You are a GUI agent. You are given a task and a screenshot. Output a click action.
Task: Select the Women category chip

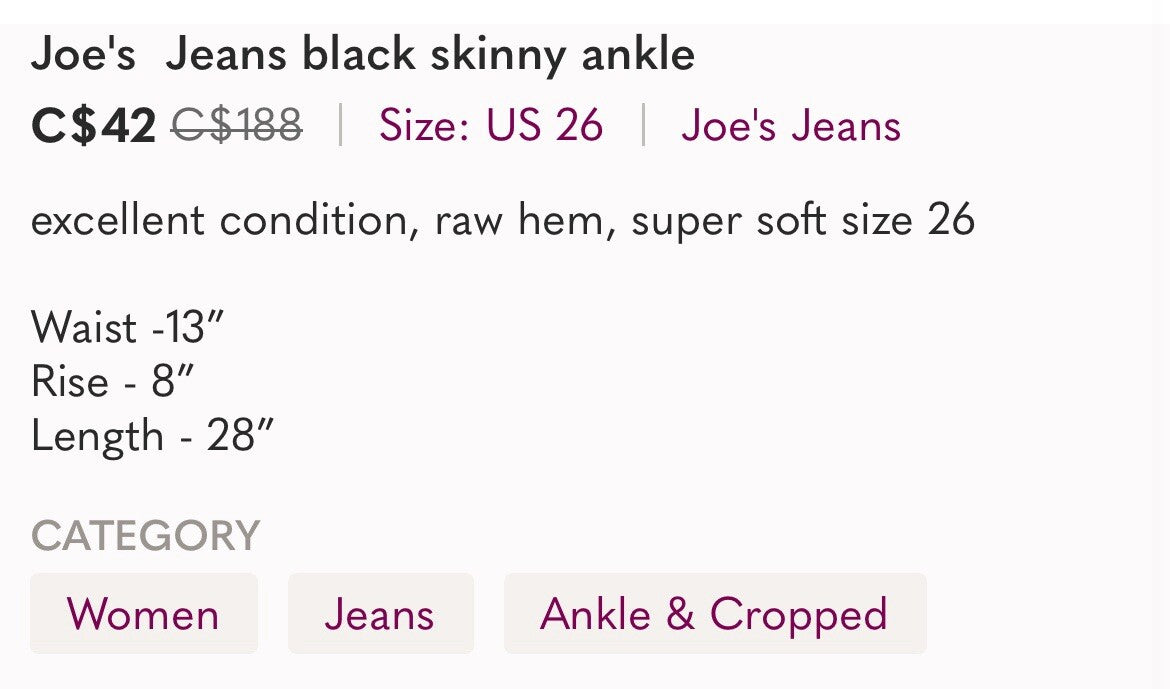point(143,614)
